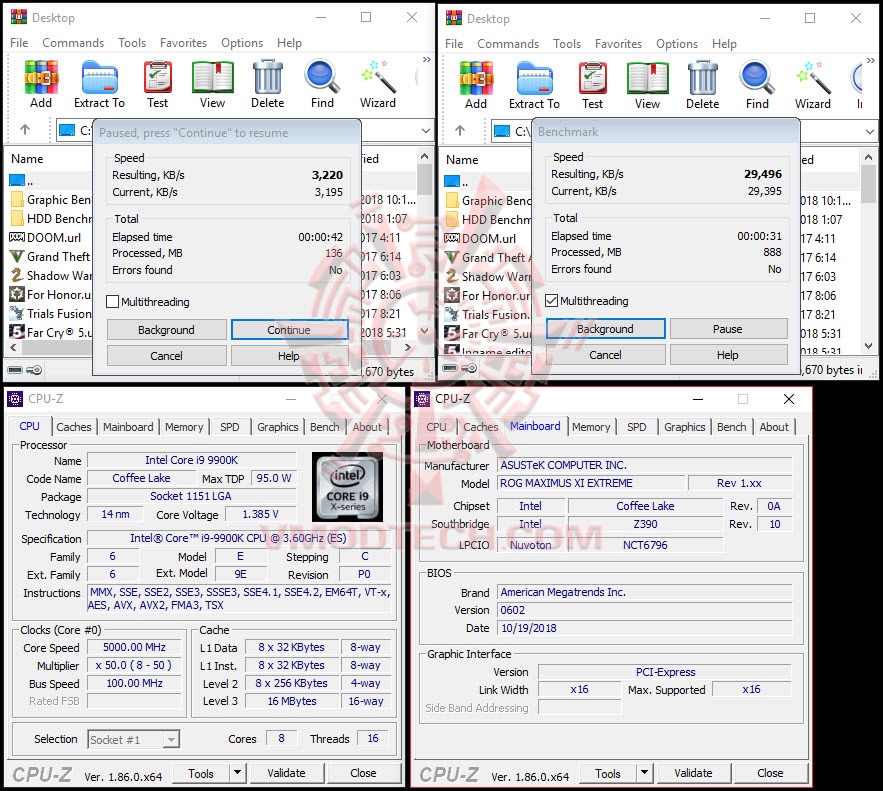Expand hidden toolbar items in right WinRAR window

click(871, 60)
